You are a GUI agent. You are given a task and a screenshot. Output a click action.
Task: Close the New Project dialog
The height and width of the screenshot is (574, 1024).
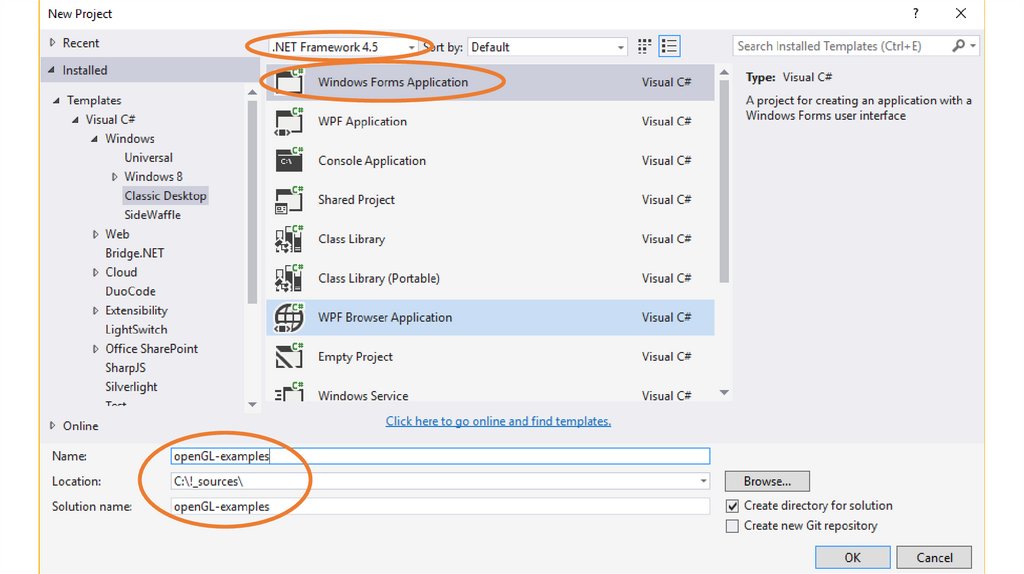tap(961, 13)
